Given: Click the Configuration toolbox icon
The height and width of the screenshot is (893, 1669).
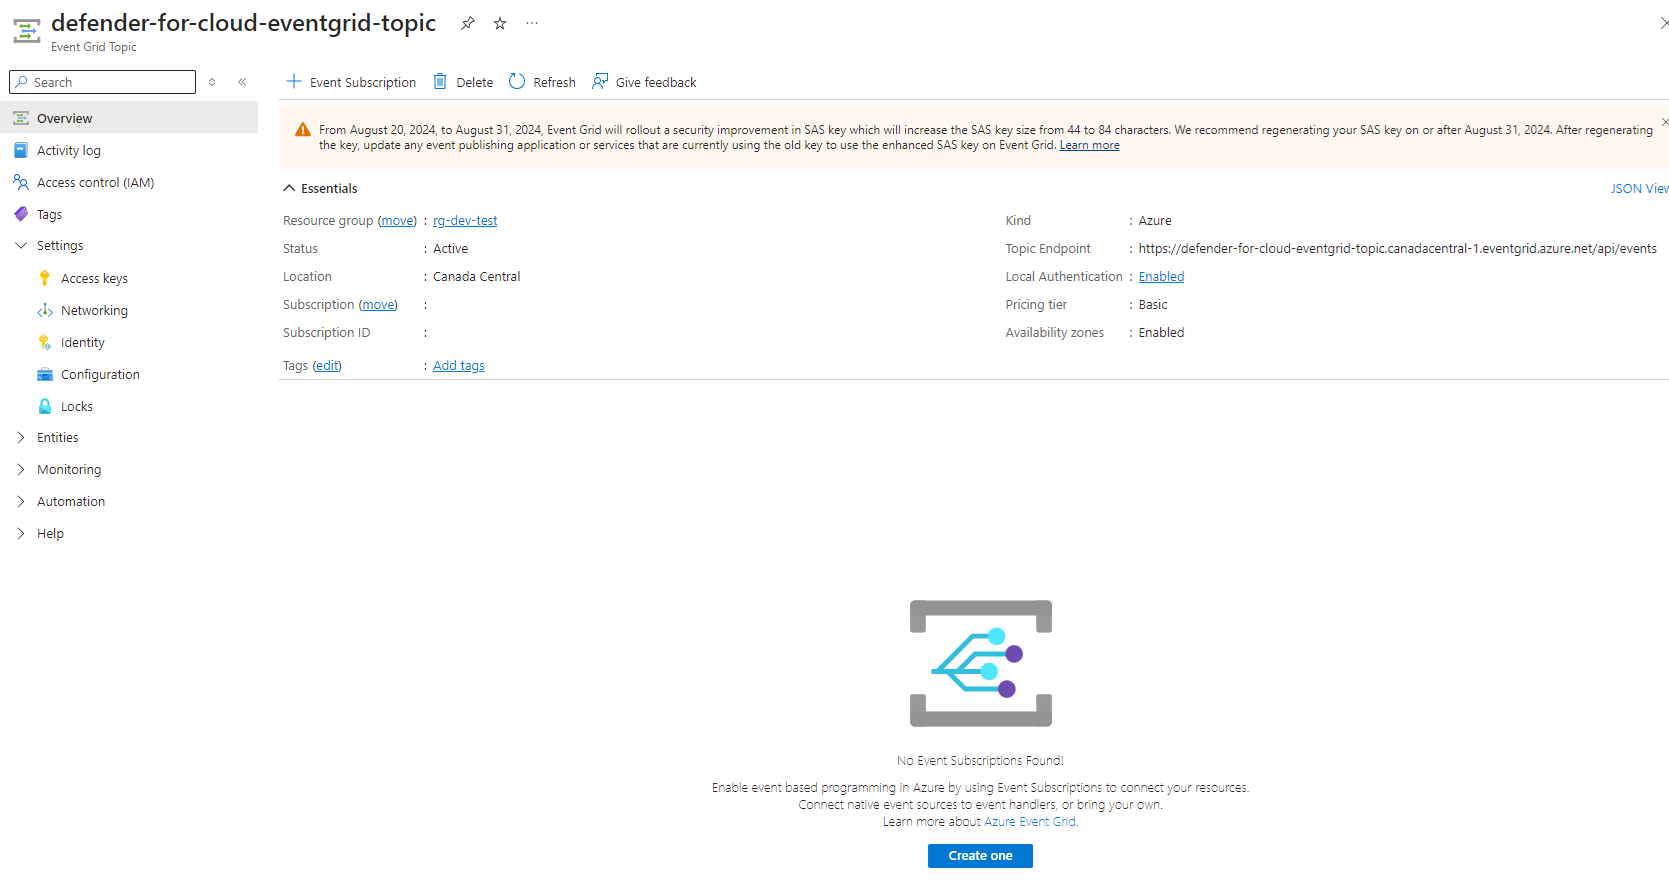Looking at the screenshot, I should pos(45,374).
